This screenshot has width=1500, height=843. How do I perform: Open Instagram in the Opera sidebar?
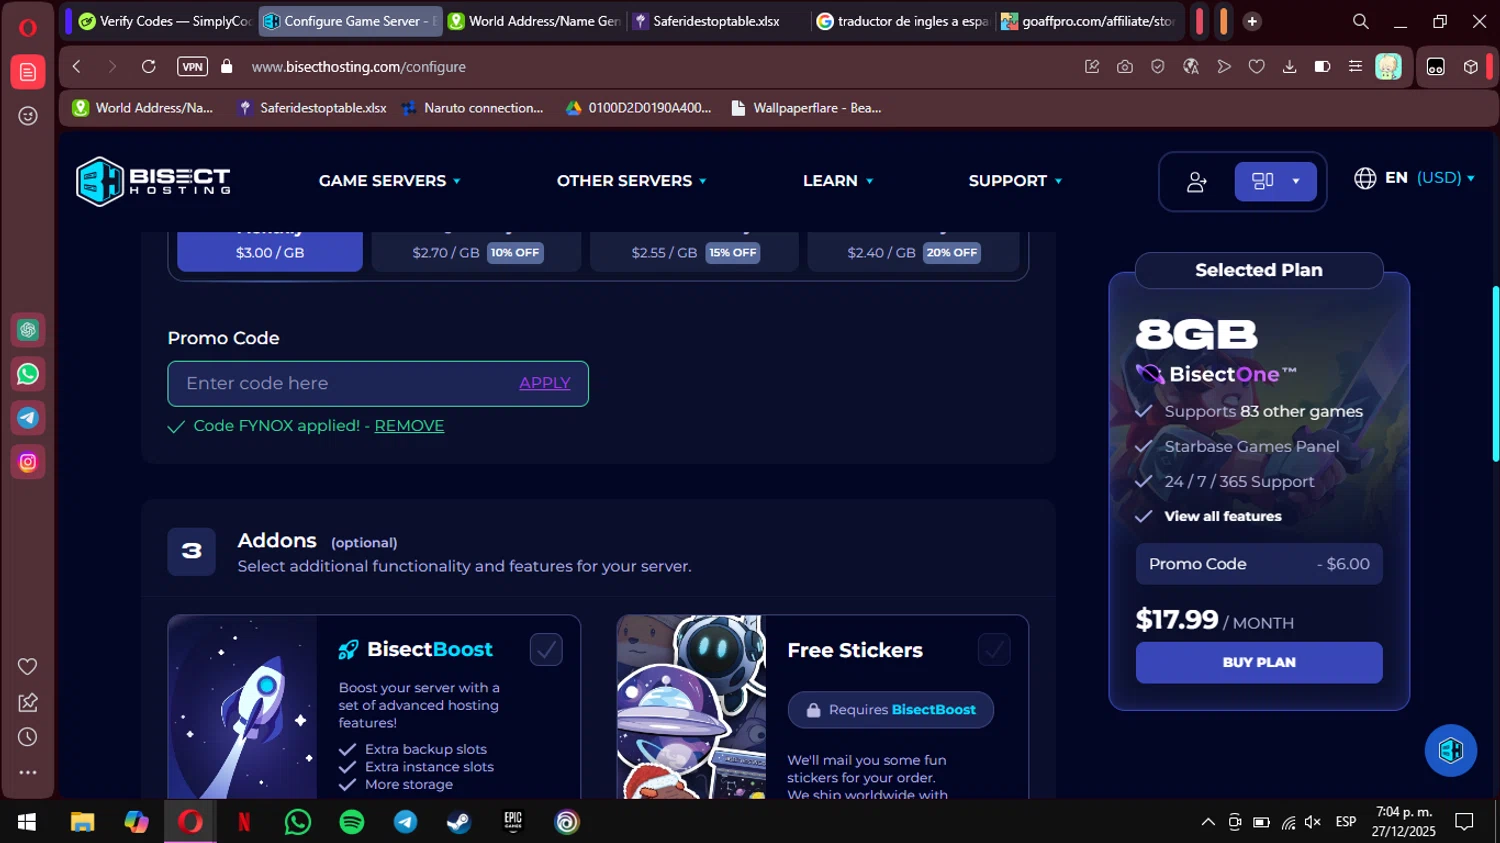pyautogui.click(x=28, y=462)
